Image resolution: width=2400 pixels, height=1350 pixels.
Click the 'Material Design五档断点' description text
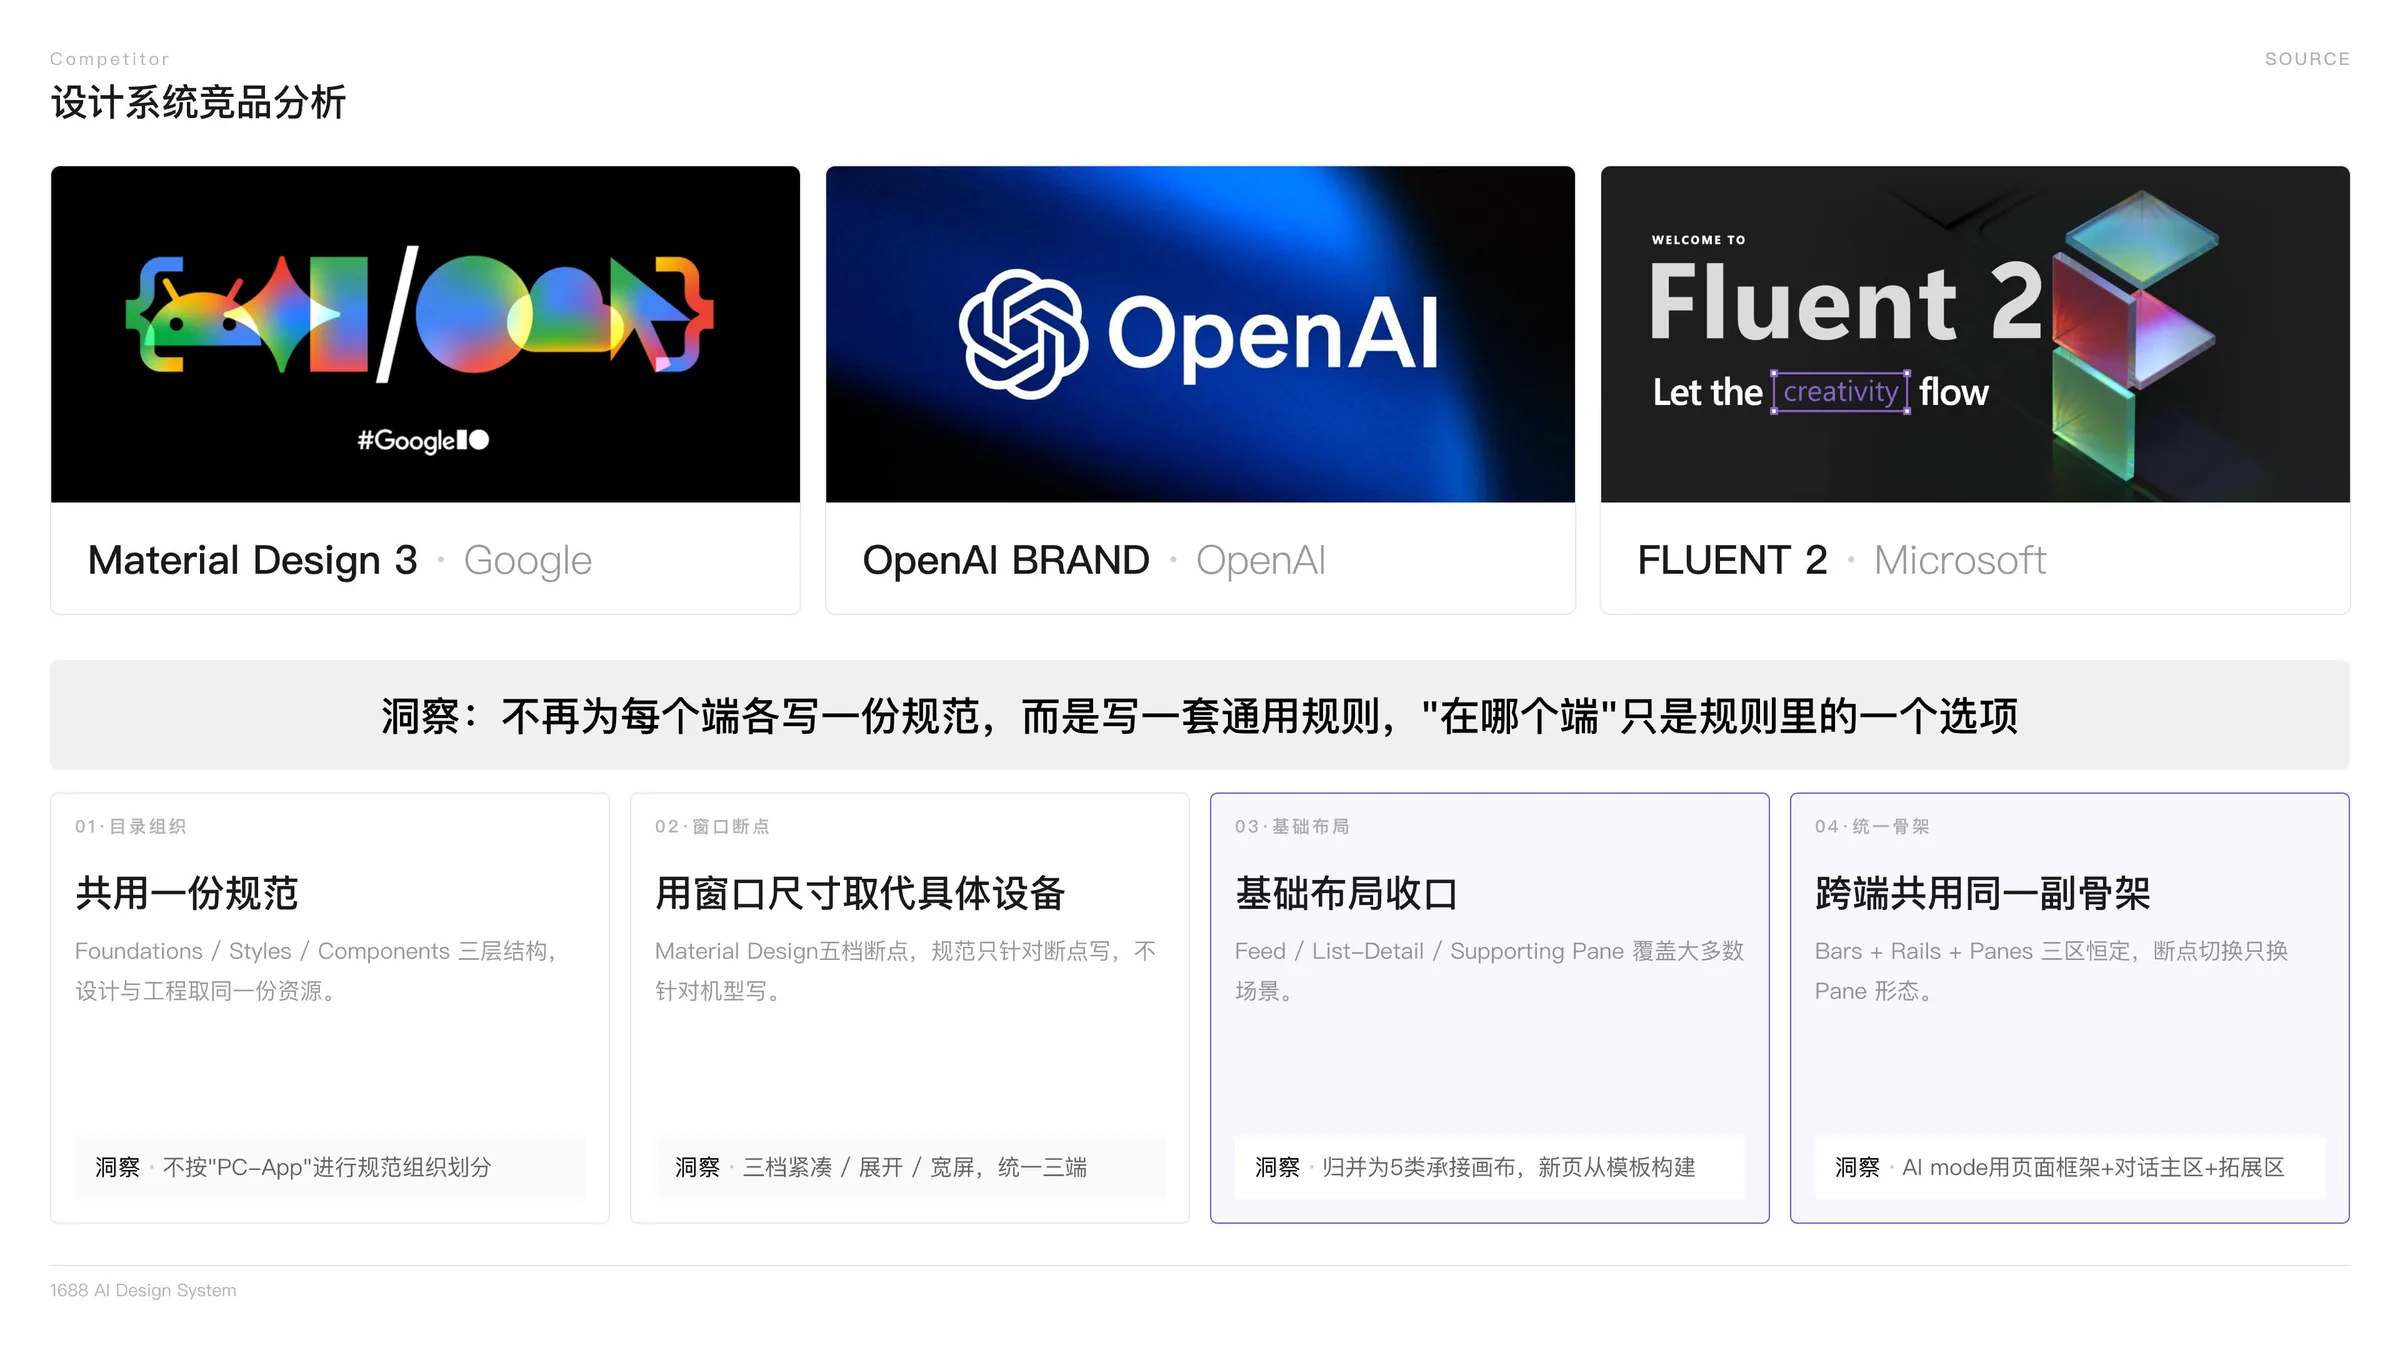(x=905, y=971)
